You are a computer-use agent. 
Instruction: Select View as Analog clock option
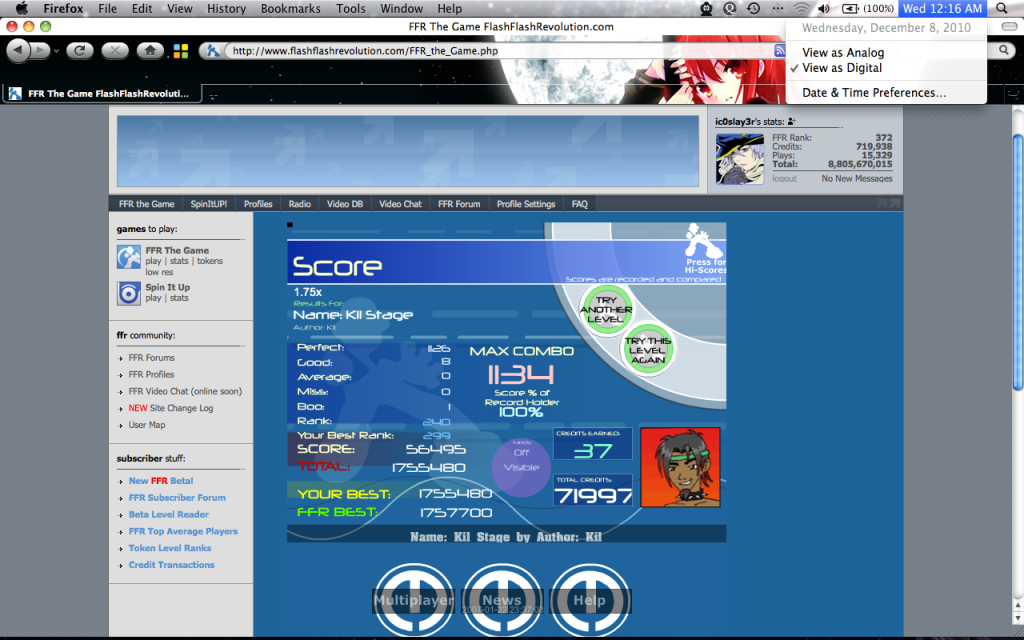[843, 53]
